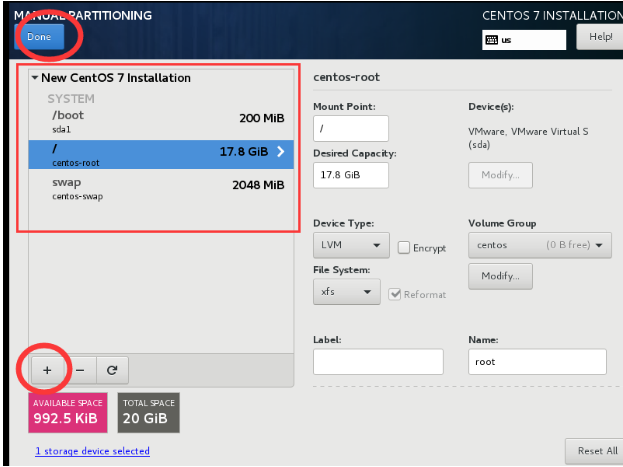Click the Reset All button
Viewport: 623px width, 467px height.
594,451
